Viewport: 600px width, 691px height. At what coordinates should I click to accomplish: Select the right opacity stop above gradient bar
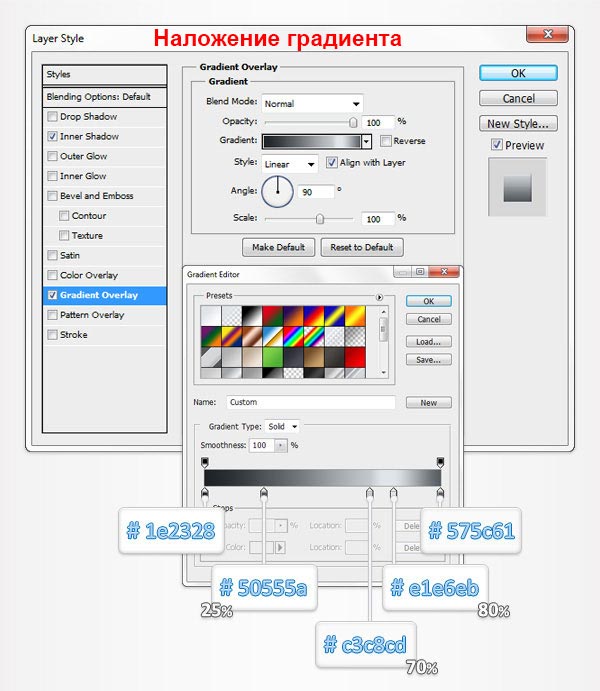[x=440, y=462]
